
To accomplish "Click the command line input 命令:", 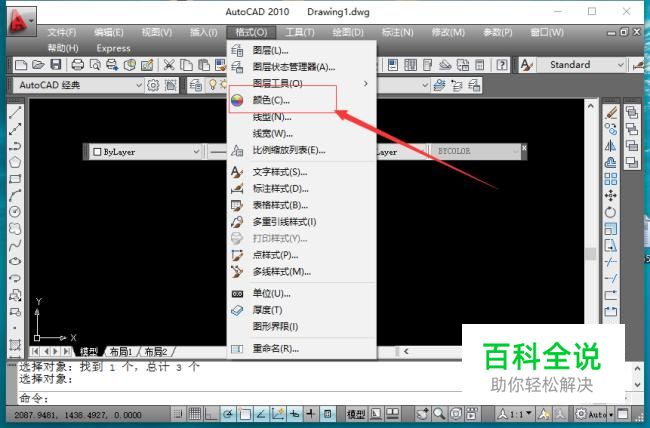I will tap(240, 399).
